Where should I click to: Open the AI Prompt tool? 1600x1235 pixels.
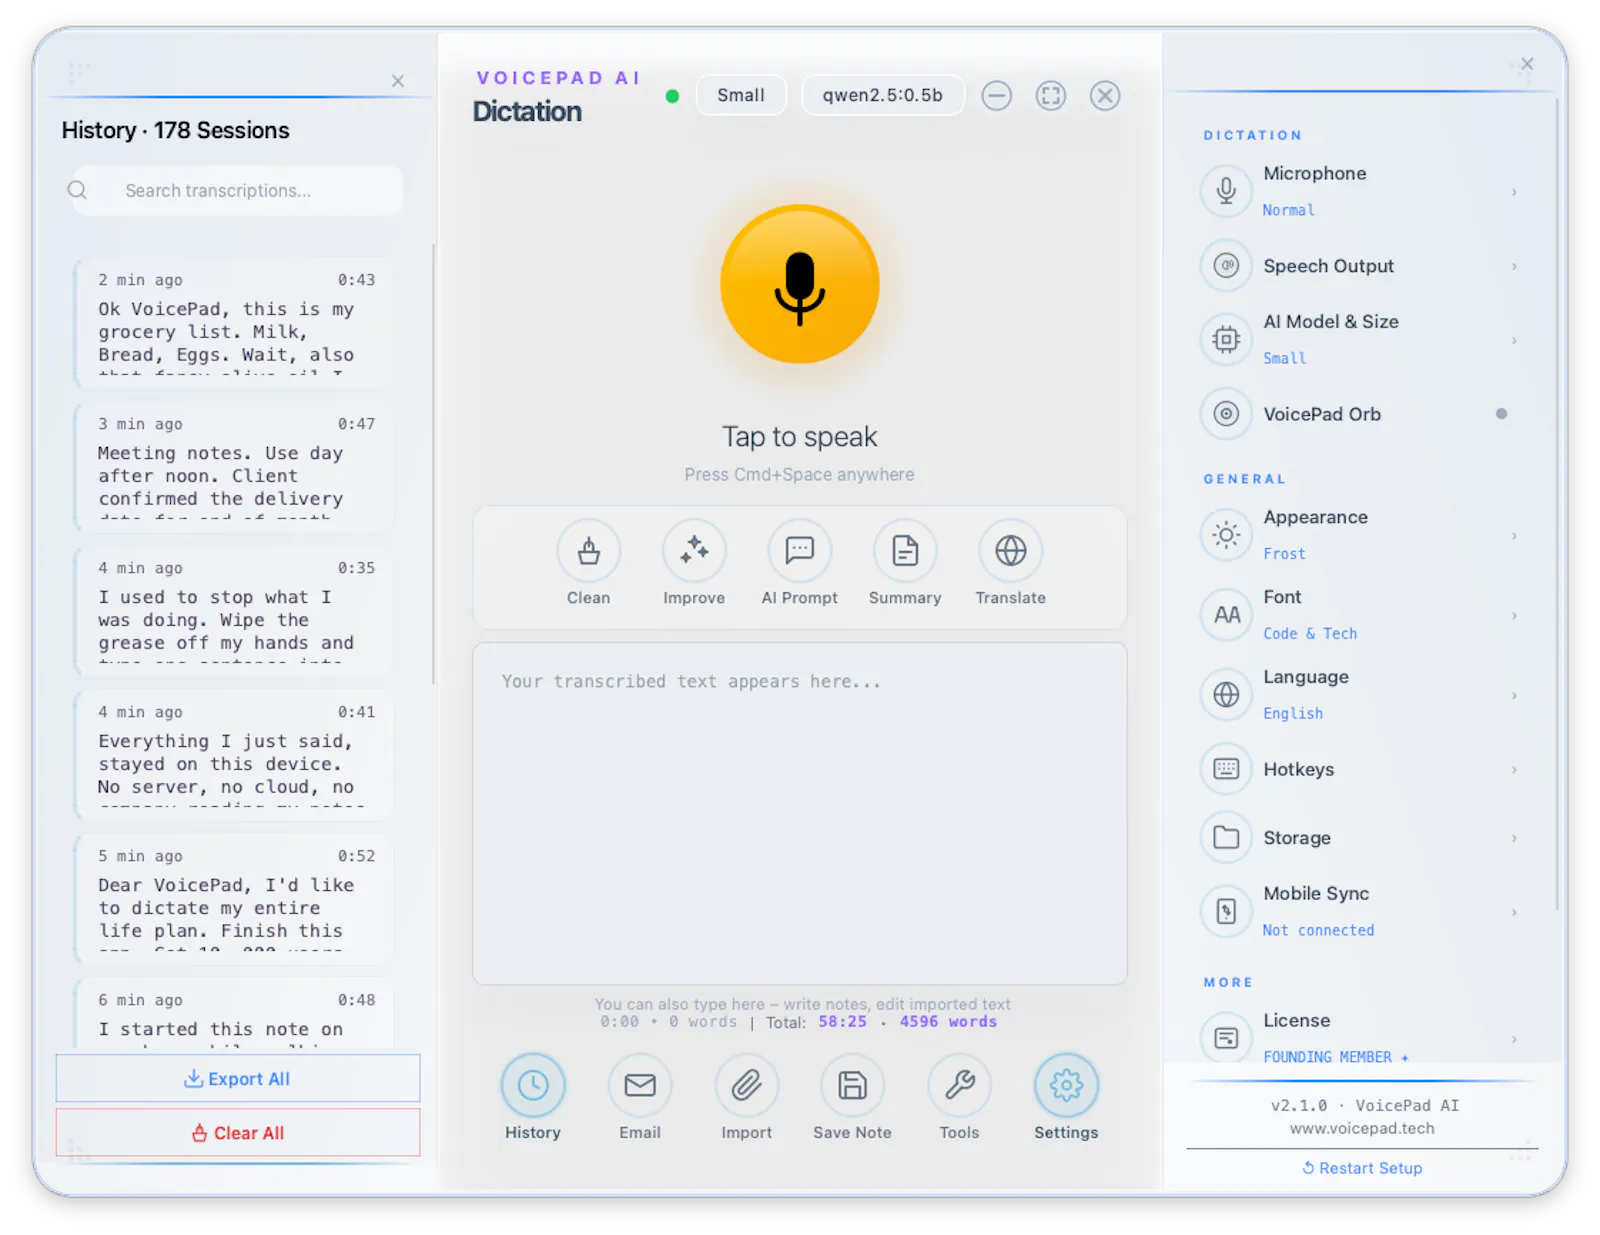[799, 550]
